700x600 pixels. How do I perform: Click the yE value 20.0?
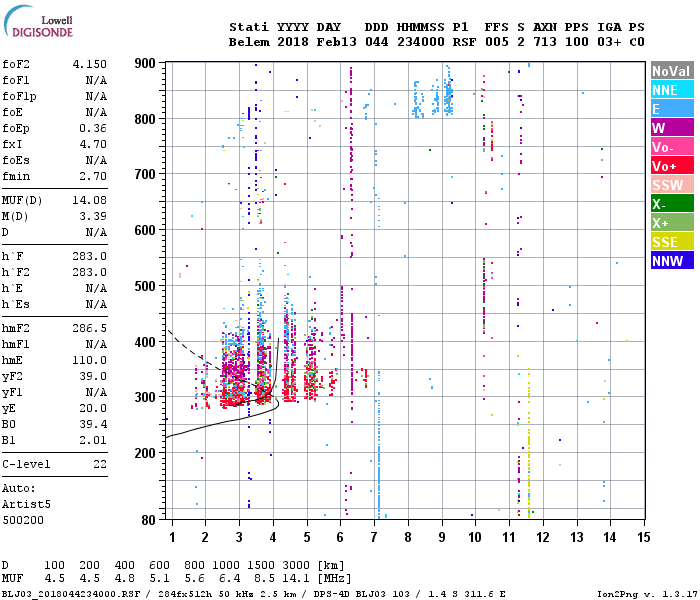(x=93, y=408)
